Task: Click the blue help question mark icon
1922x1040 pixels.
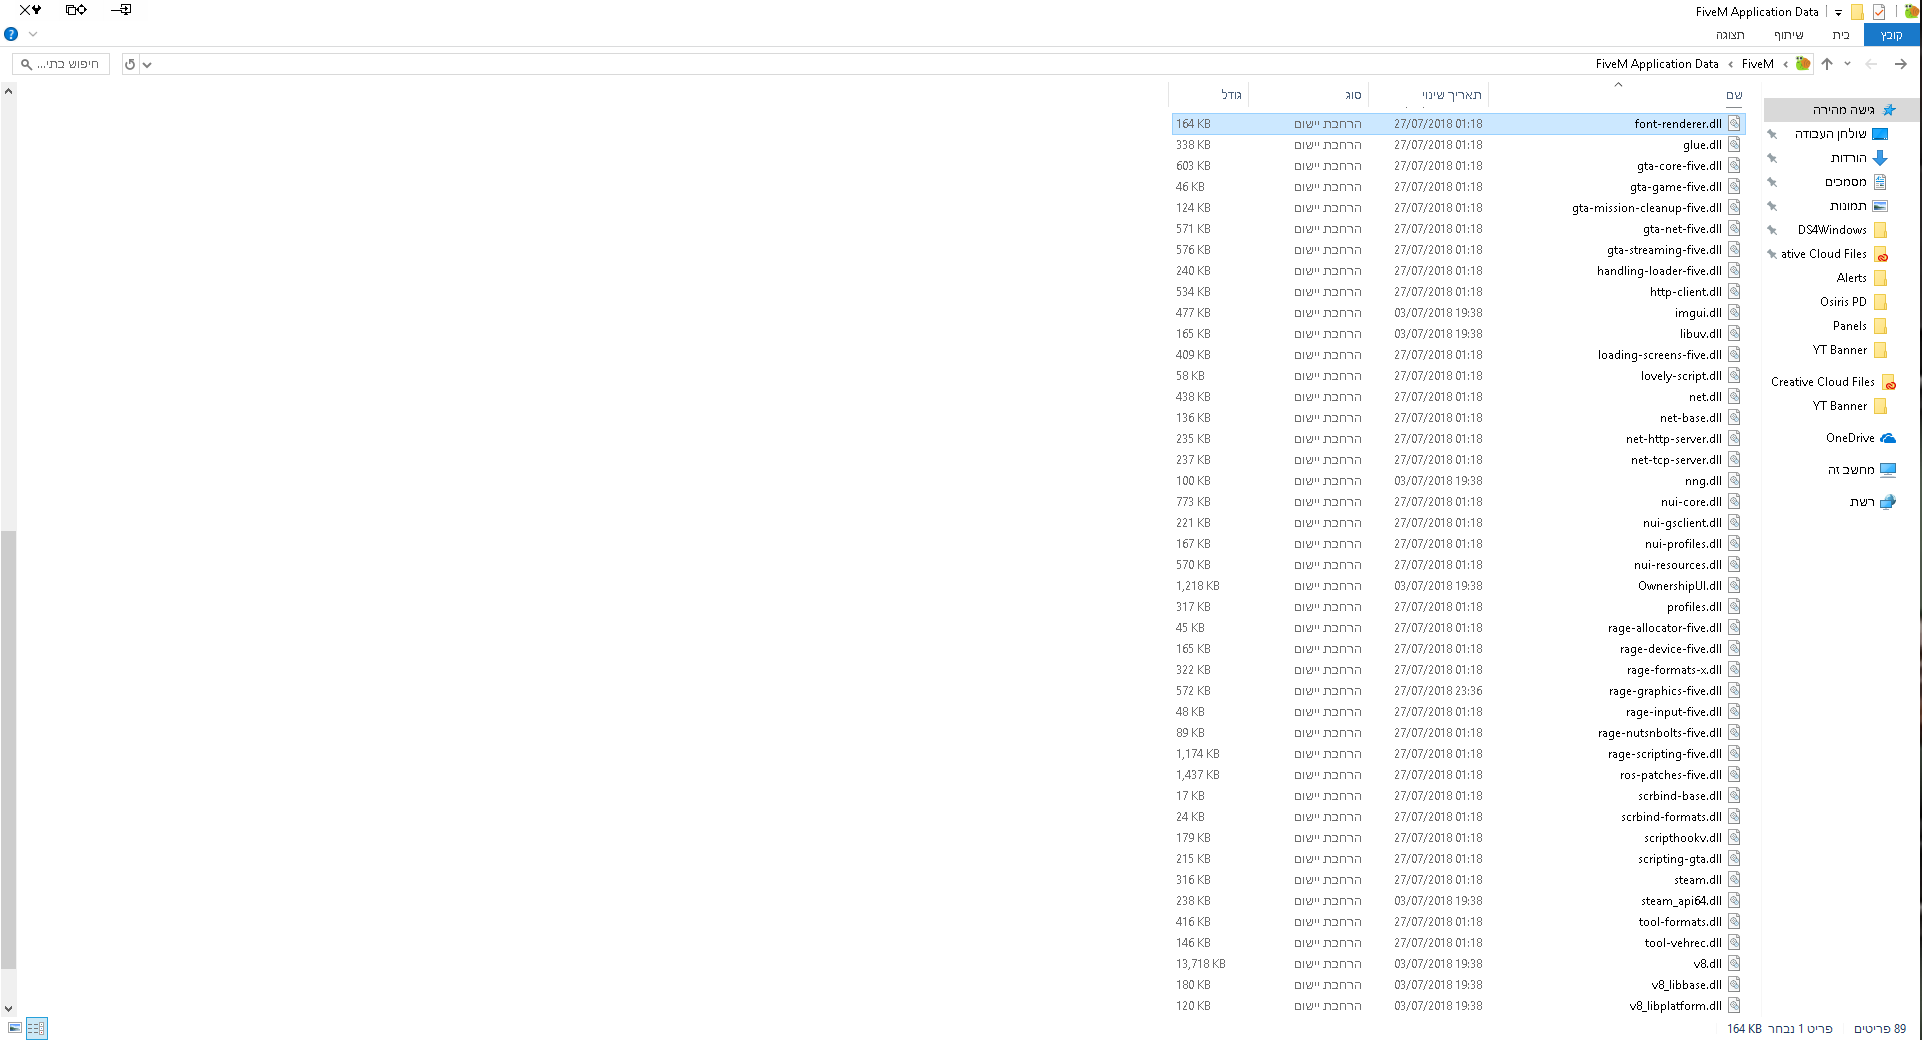Action: coord(11,34)
